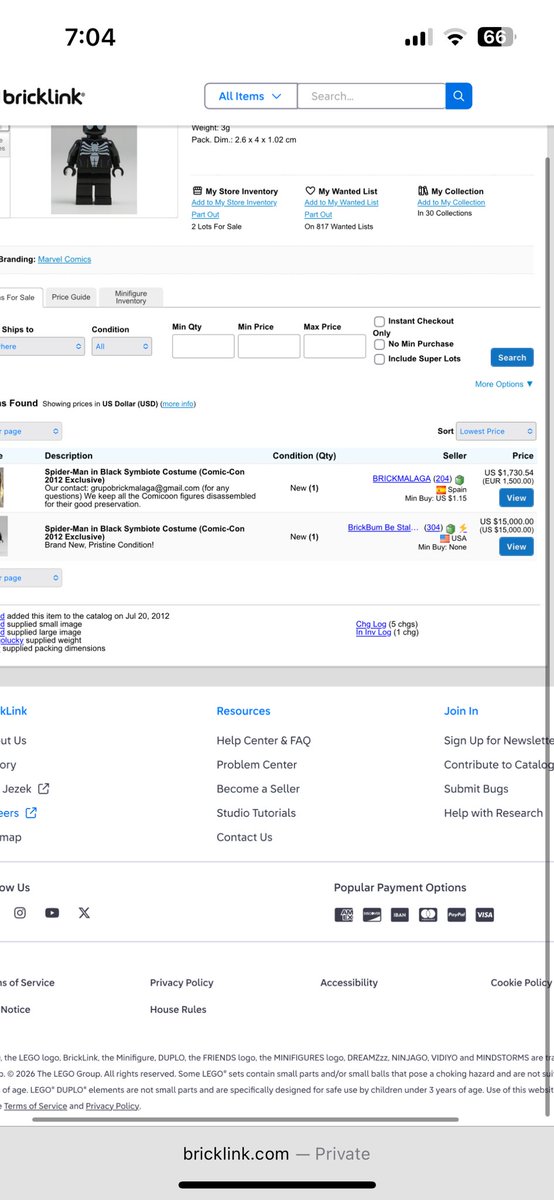Click the IBAN payment icon
Image resolution: width=554 pixels, height=1200 pixels.
tap(400, 915)
